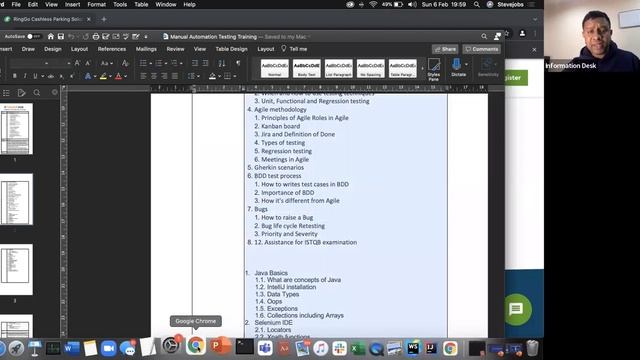Apply the No Spacing style
640x360 pixels.
371,68
